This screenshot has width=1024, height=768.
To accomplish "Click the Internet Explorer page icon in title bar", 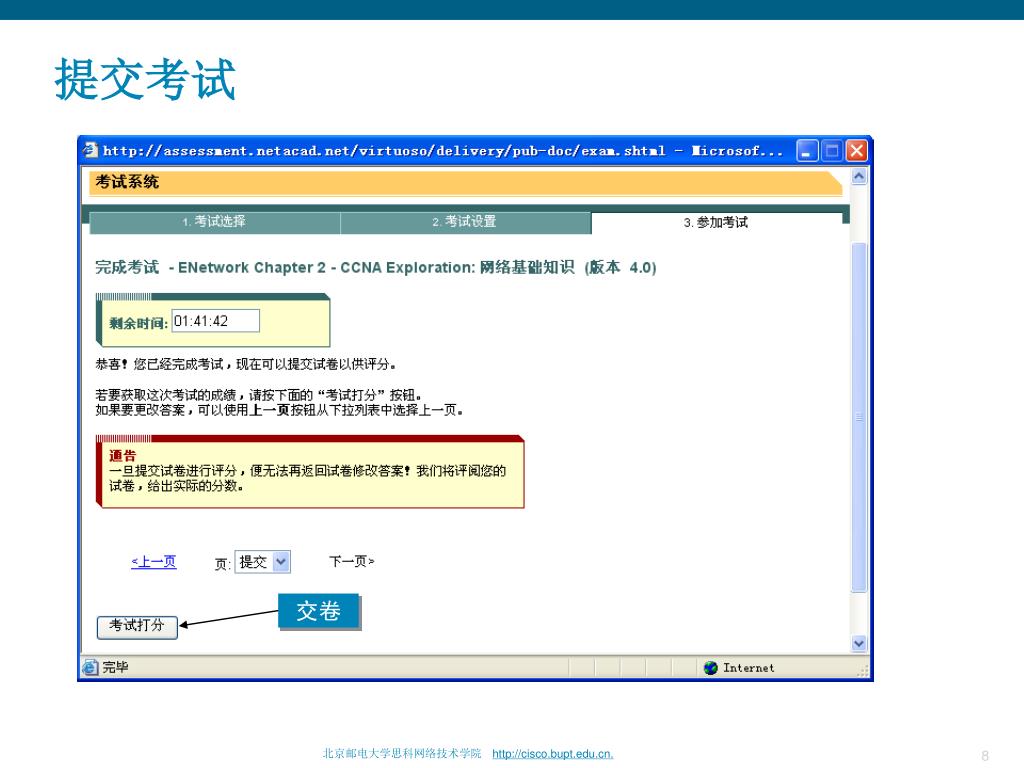I will 91,150.
